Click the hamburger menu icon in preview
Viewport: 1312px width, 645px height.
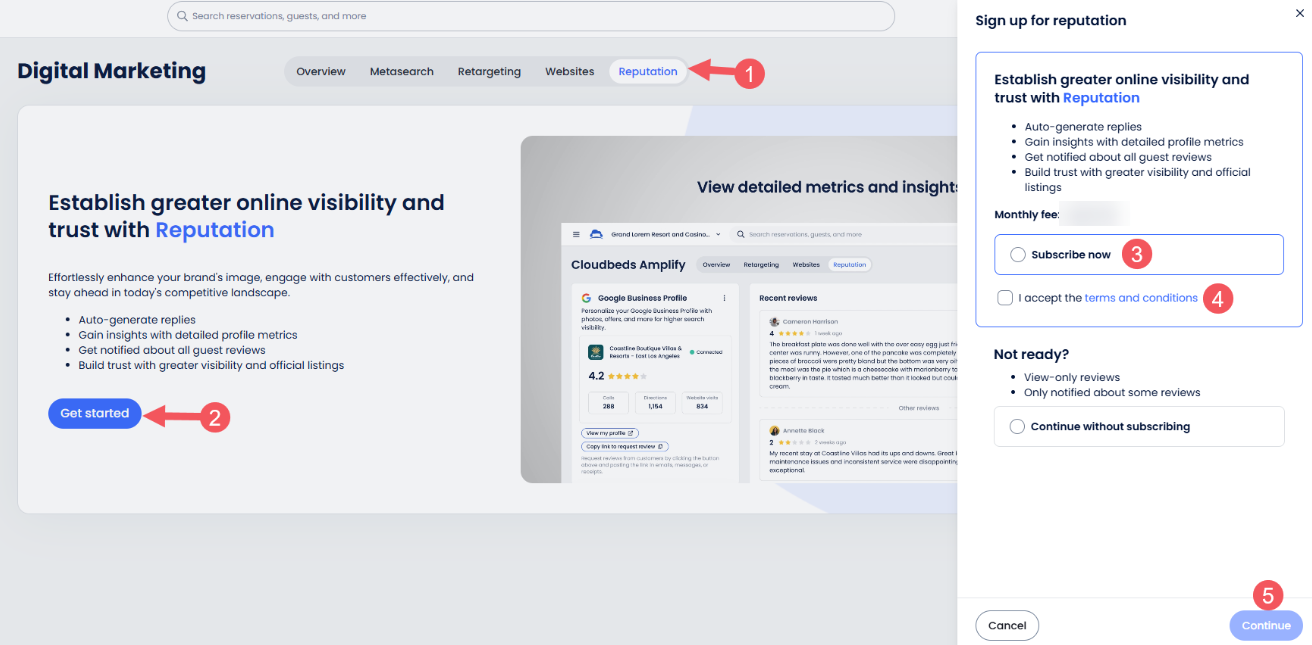(x=576, y=235)
